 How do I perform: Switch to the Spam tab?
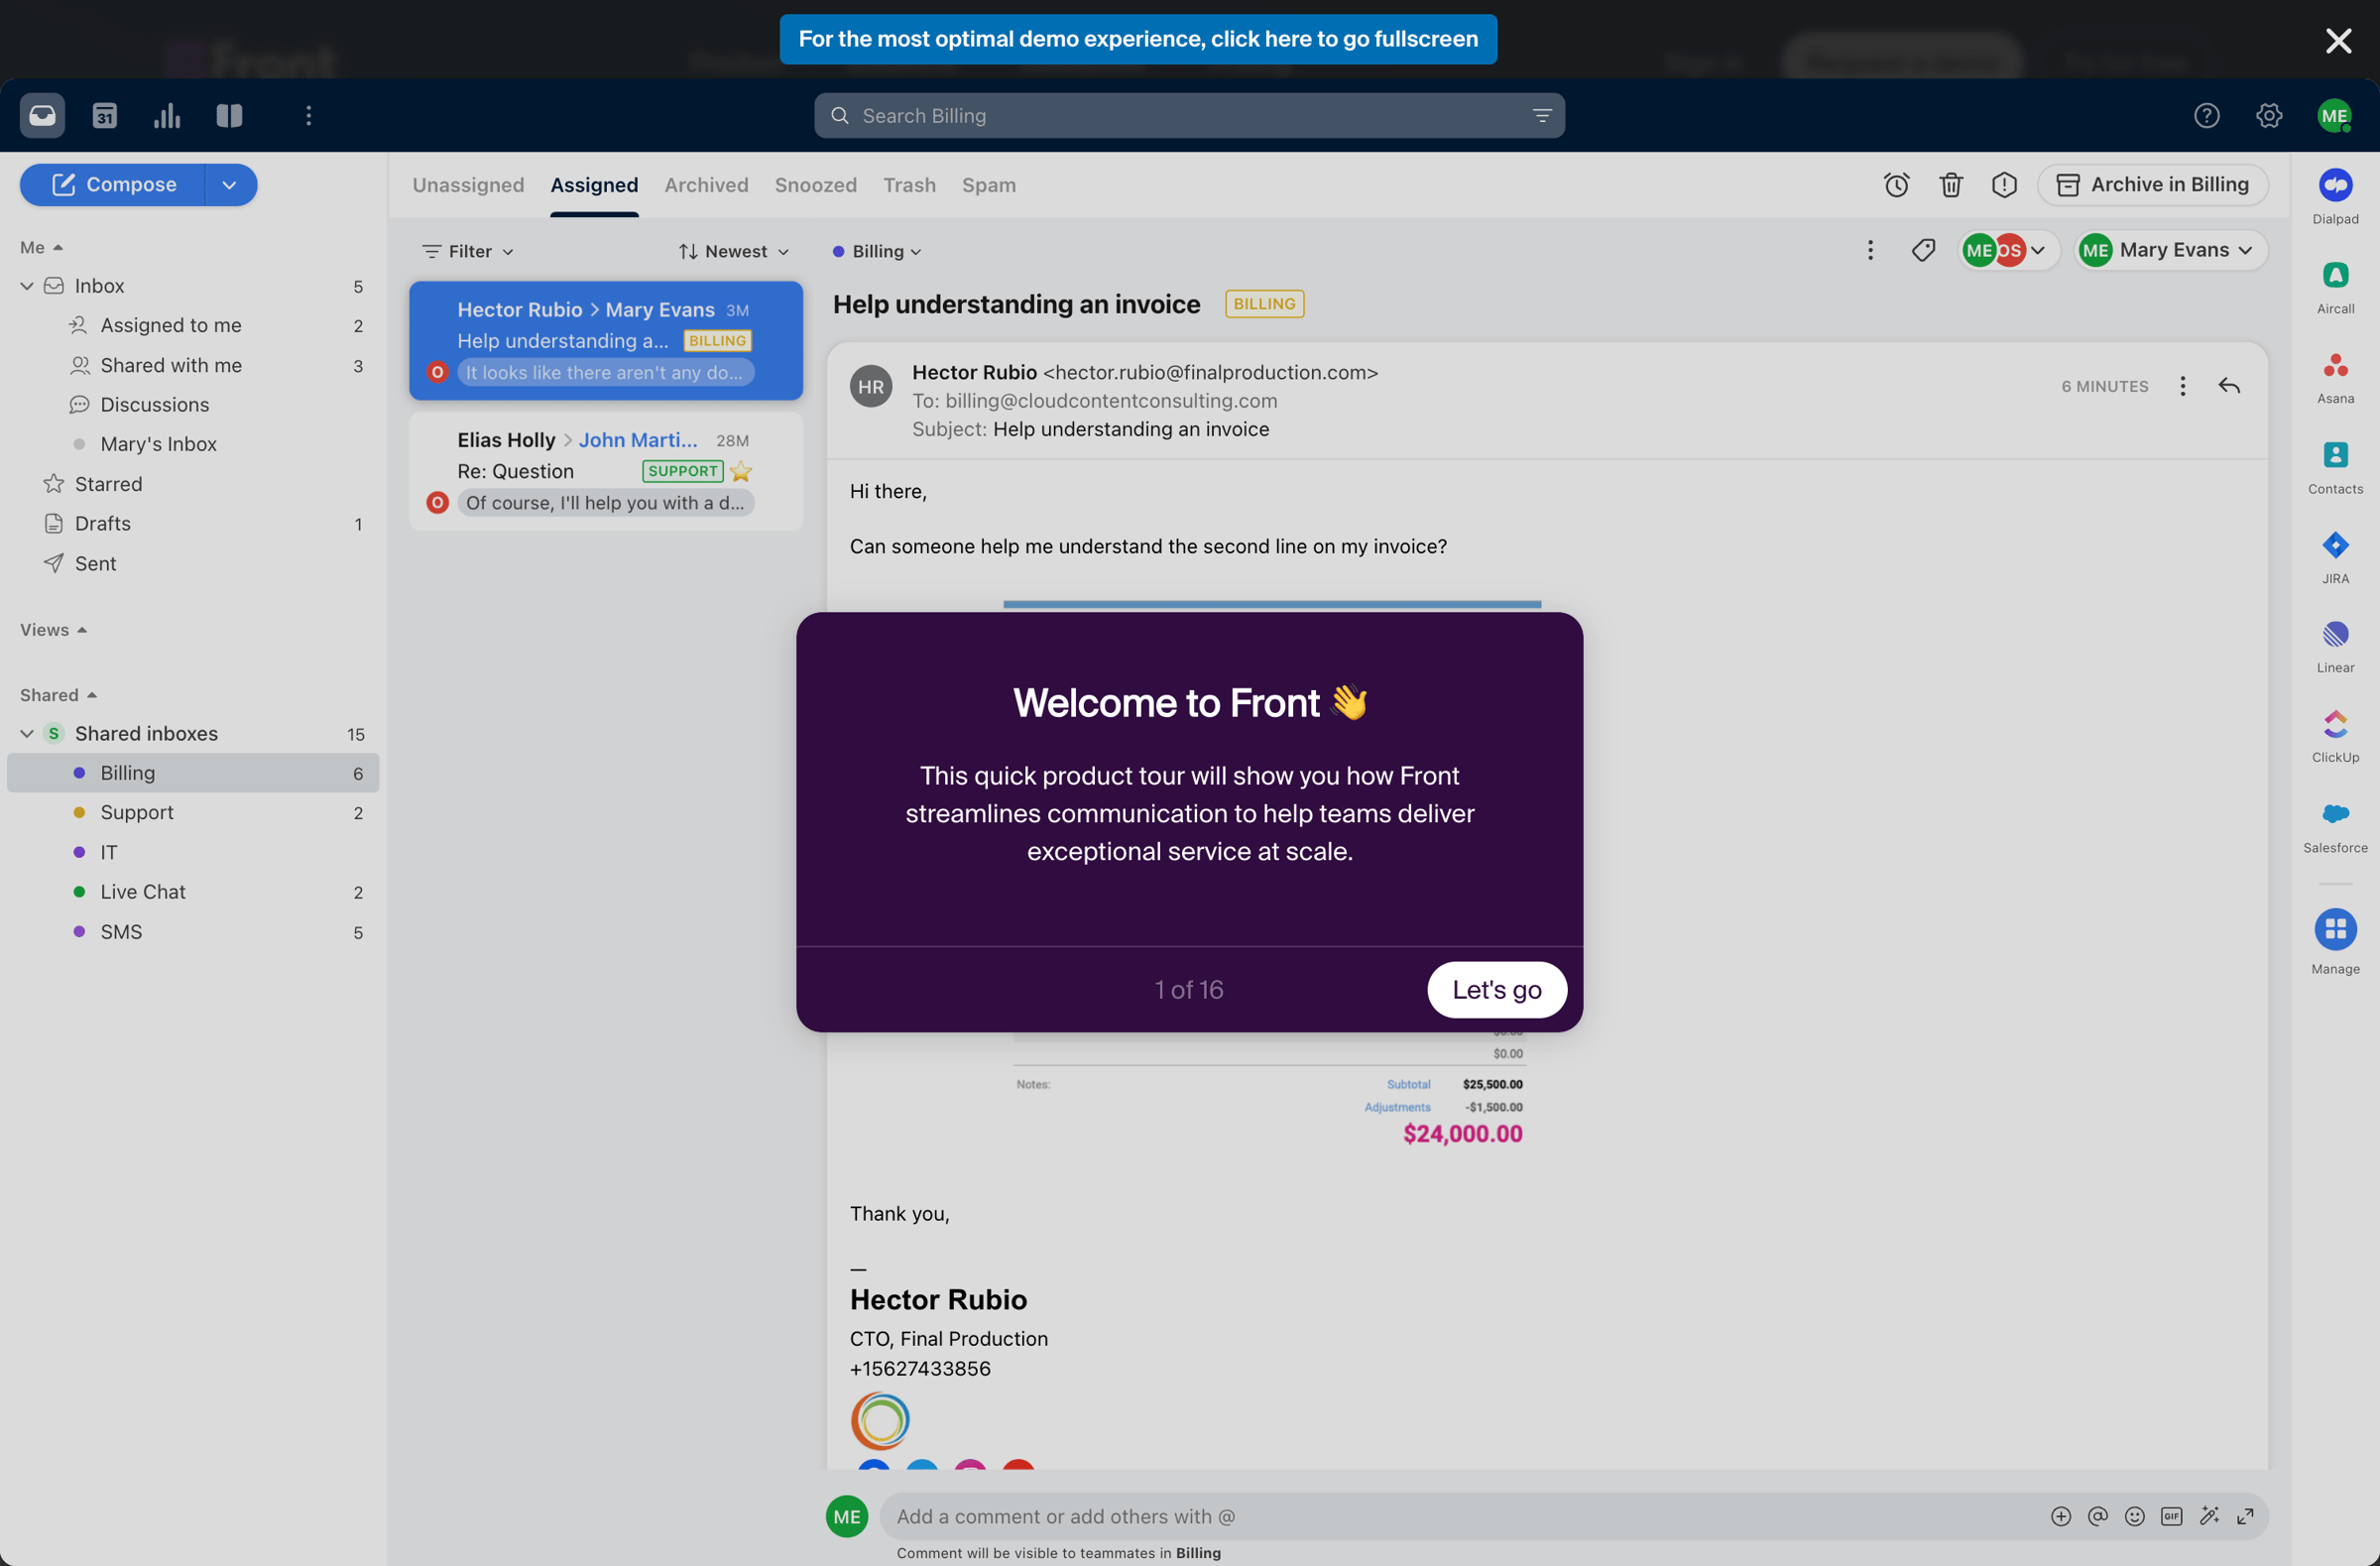[x=988, y=185]
